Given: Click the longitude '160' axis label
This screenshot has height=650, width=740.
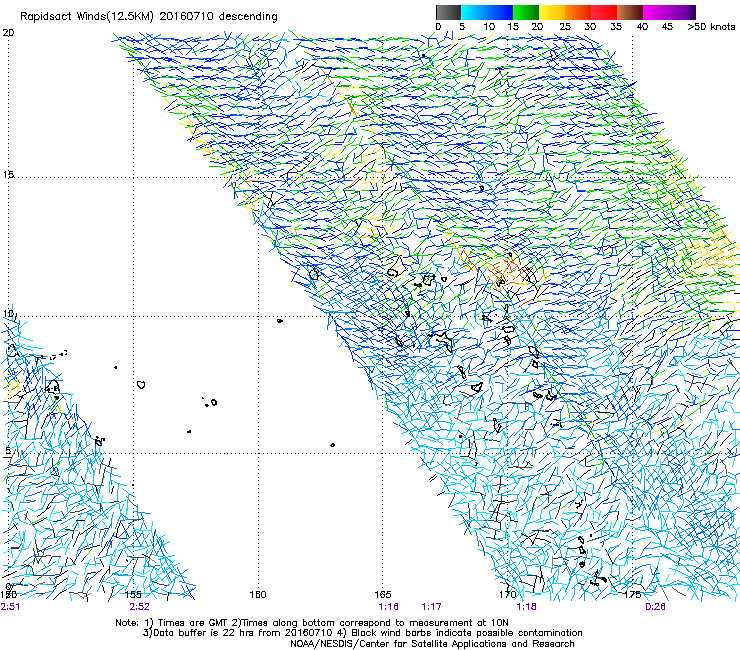Looking at the screenshot, I should click(x=258, y=594).
